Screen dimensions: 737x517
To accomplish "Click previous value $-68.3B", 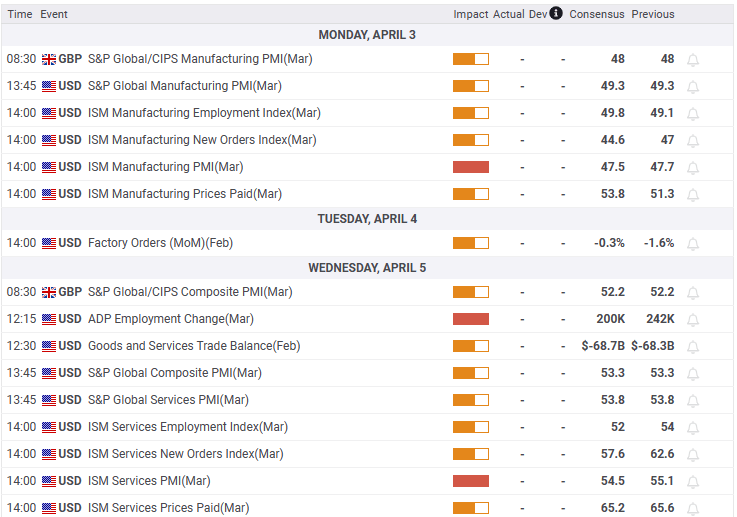I will click(653, 346).
